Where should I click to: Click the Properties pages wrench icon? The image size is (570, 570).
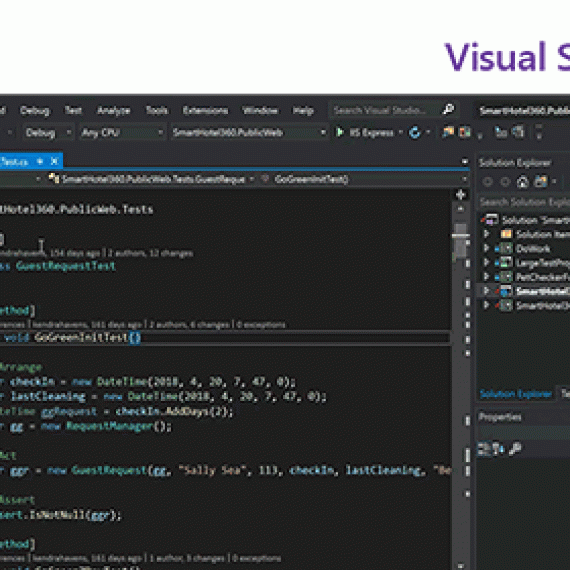pos(515,449)
